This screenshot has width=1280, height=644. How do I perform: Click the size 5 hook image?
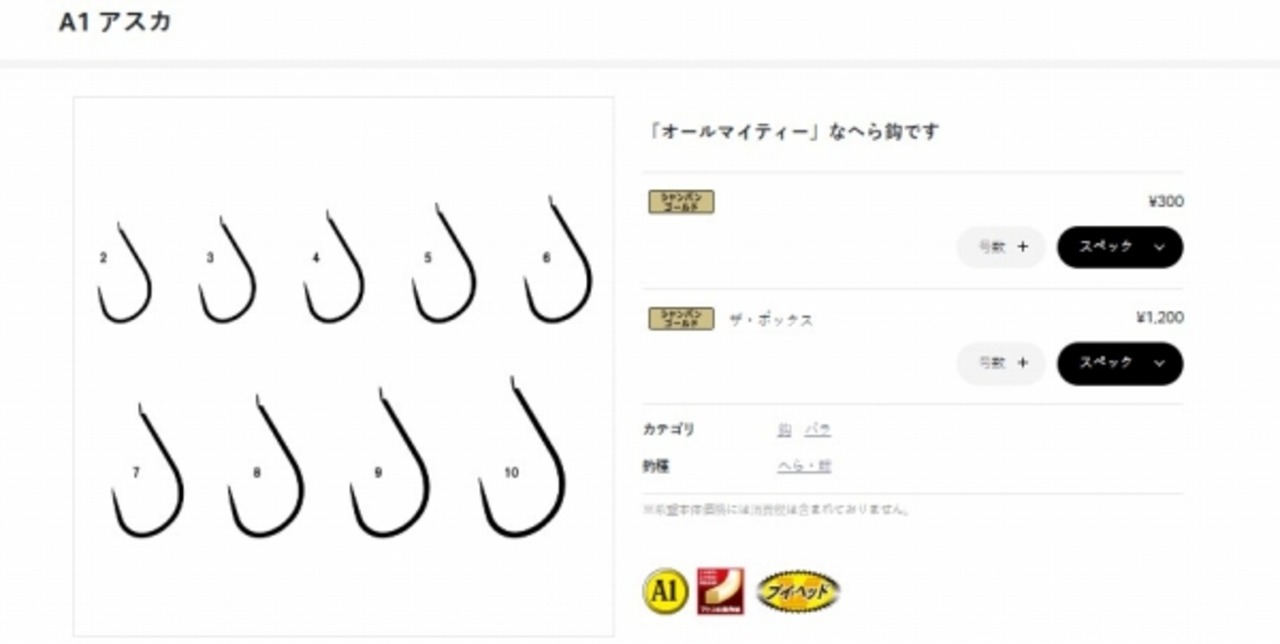[444, 263]
